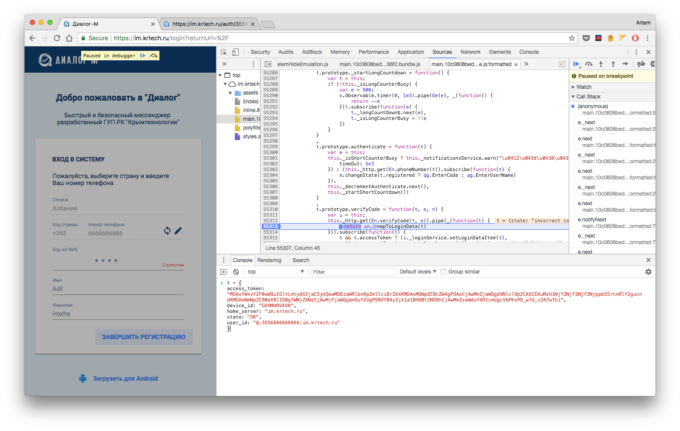Open the Search drawer tab

point(301,260)
